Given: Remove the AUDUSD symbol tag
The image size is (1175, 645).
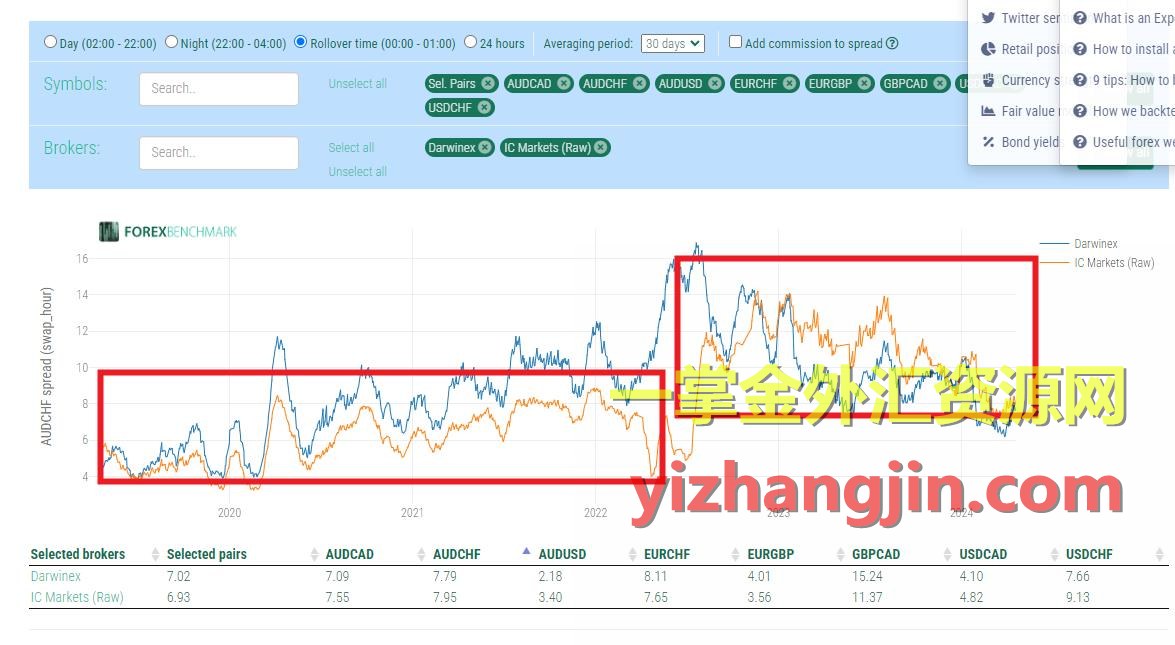Looking at the screenshot, I should pyautogui.click(x=715, y=83).
